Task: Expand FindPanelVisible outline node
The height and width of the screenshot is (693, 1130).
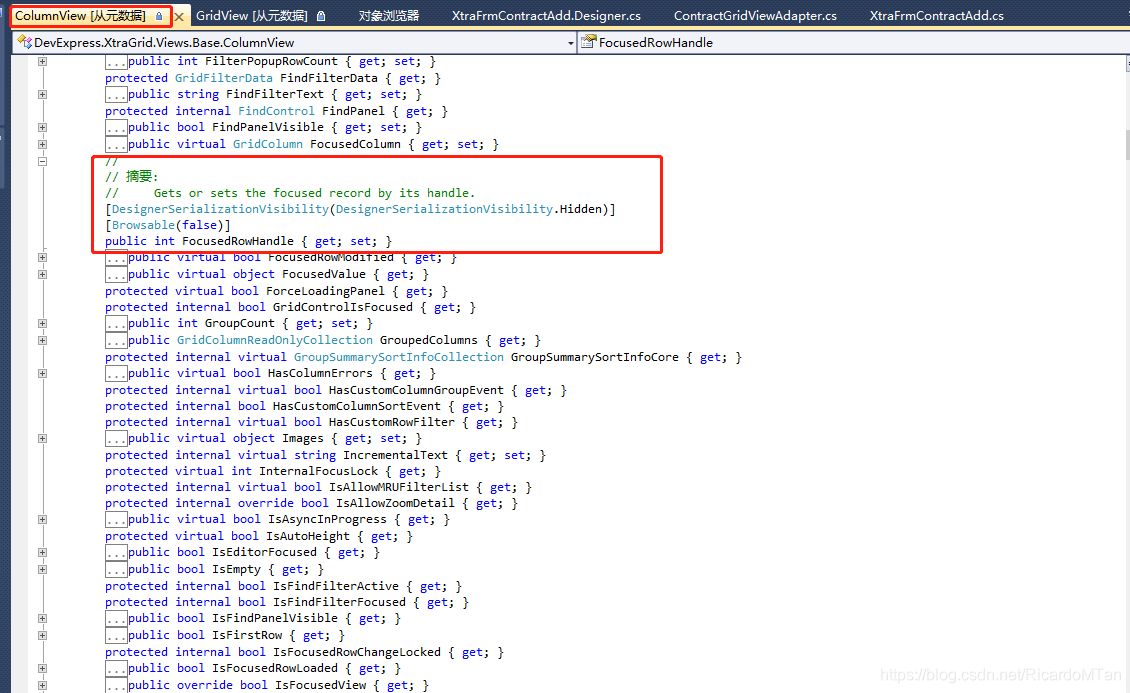Action: (x=43, y=128)
